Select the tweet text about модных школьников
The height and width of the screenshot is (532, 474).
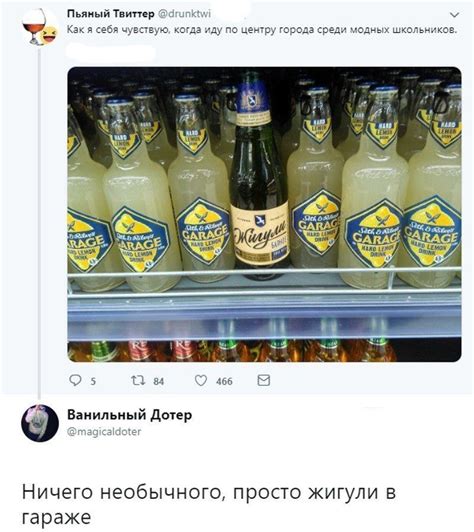[x=262, y=30]
